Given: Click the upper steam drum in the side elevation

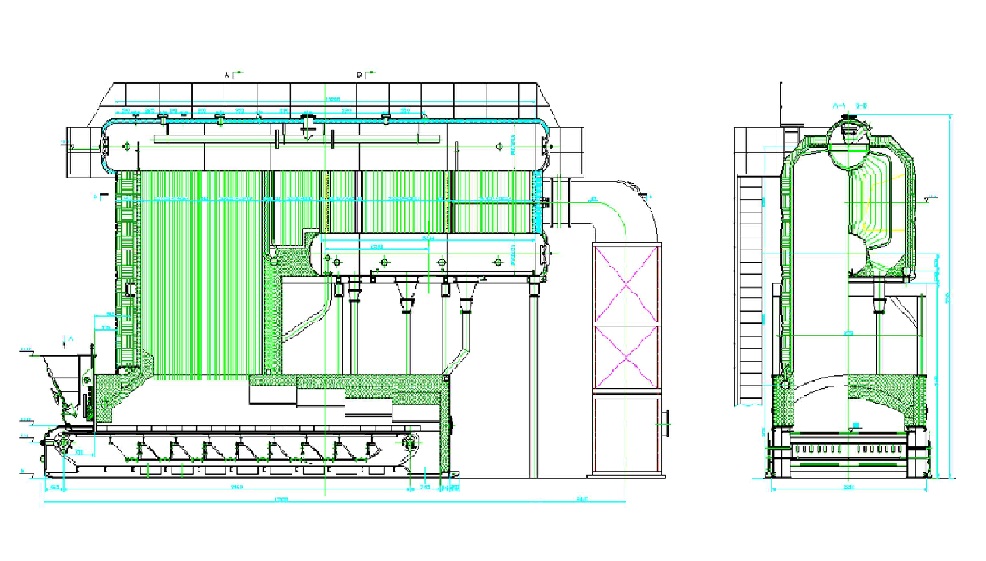Looking at the screenshot, I should click(330, 147).
